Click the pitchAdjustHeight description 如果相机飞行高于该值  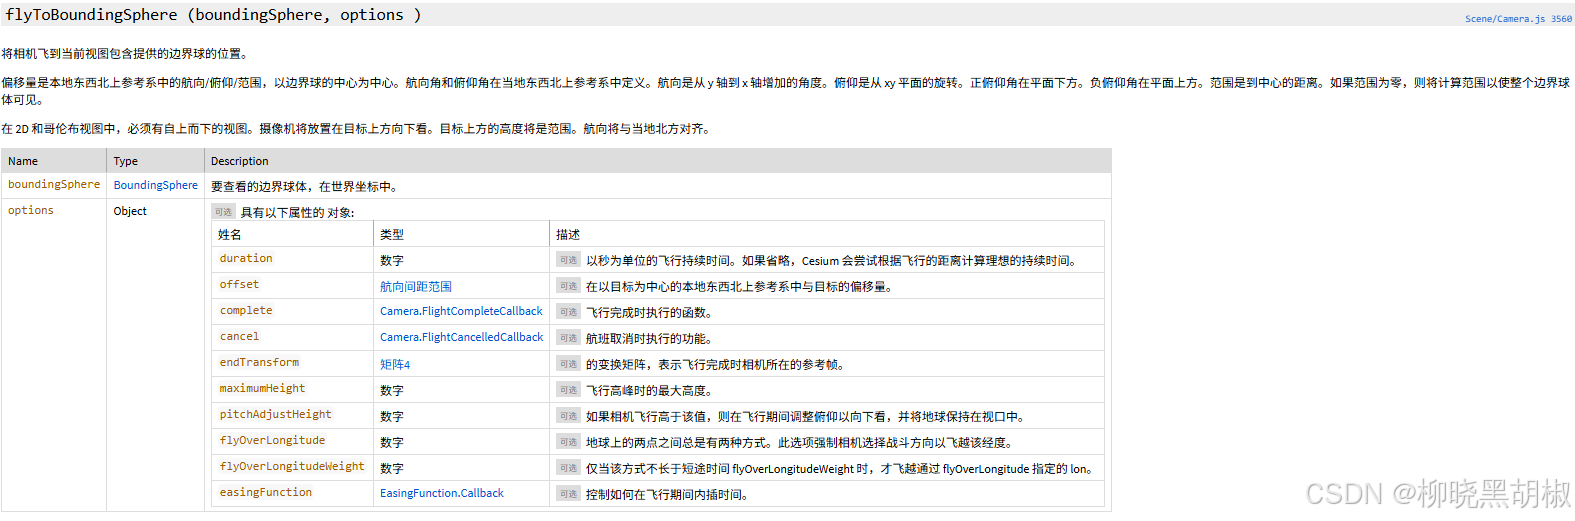pyautogui.click(x=808, y=417)
